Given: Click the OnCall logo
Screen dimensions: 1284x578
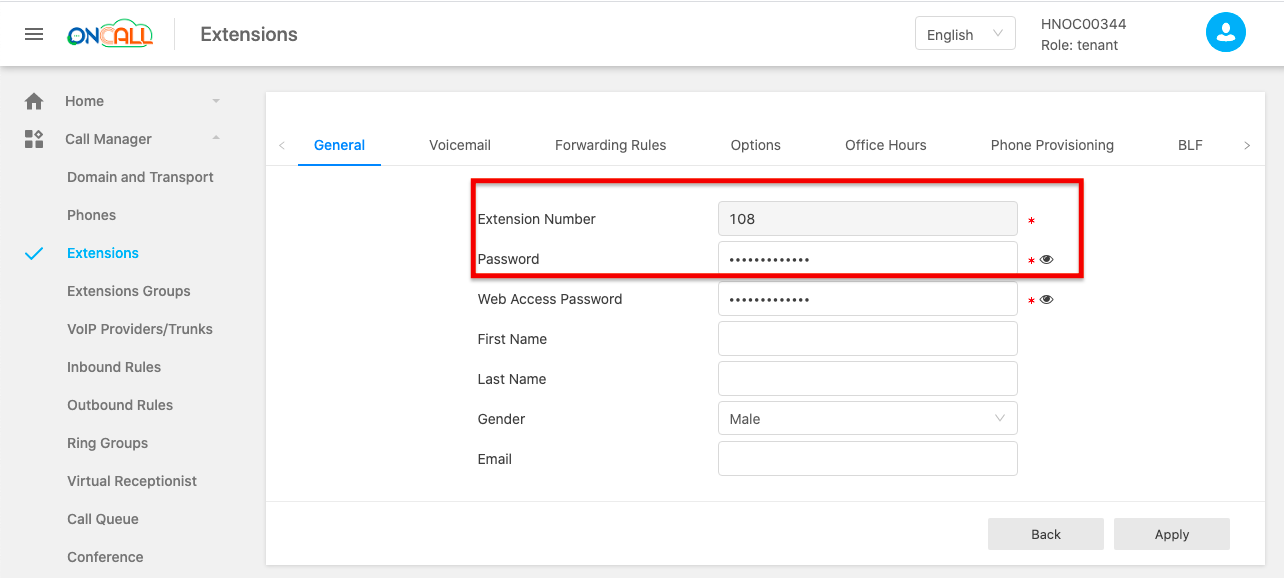Looking at the screenshot, I should tap(110, 34).
